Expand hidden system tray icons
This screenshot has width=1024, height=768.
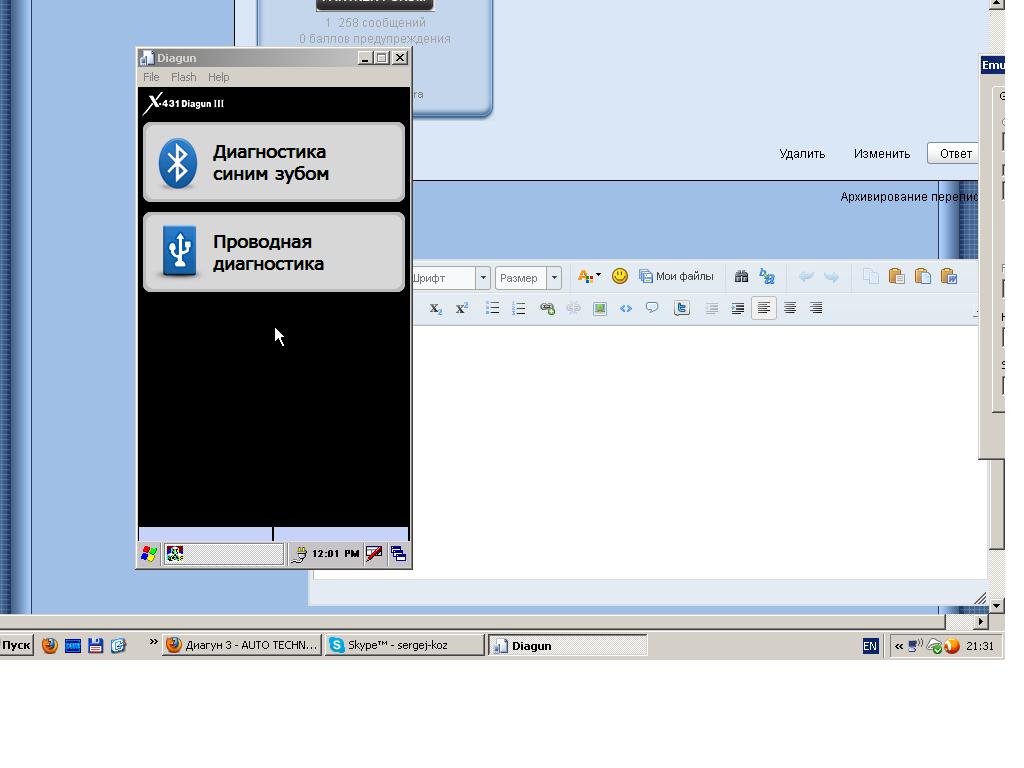coord(899,646)
